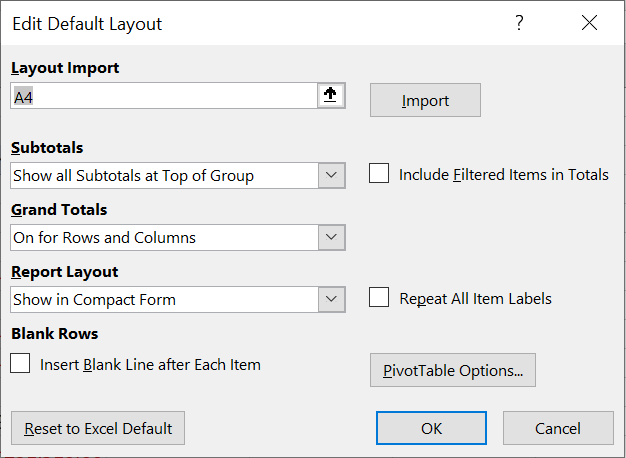This screenshot has height=458, width=626.
Task: Close the Edit Default Layout dialog
Action: 589,23
